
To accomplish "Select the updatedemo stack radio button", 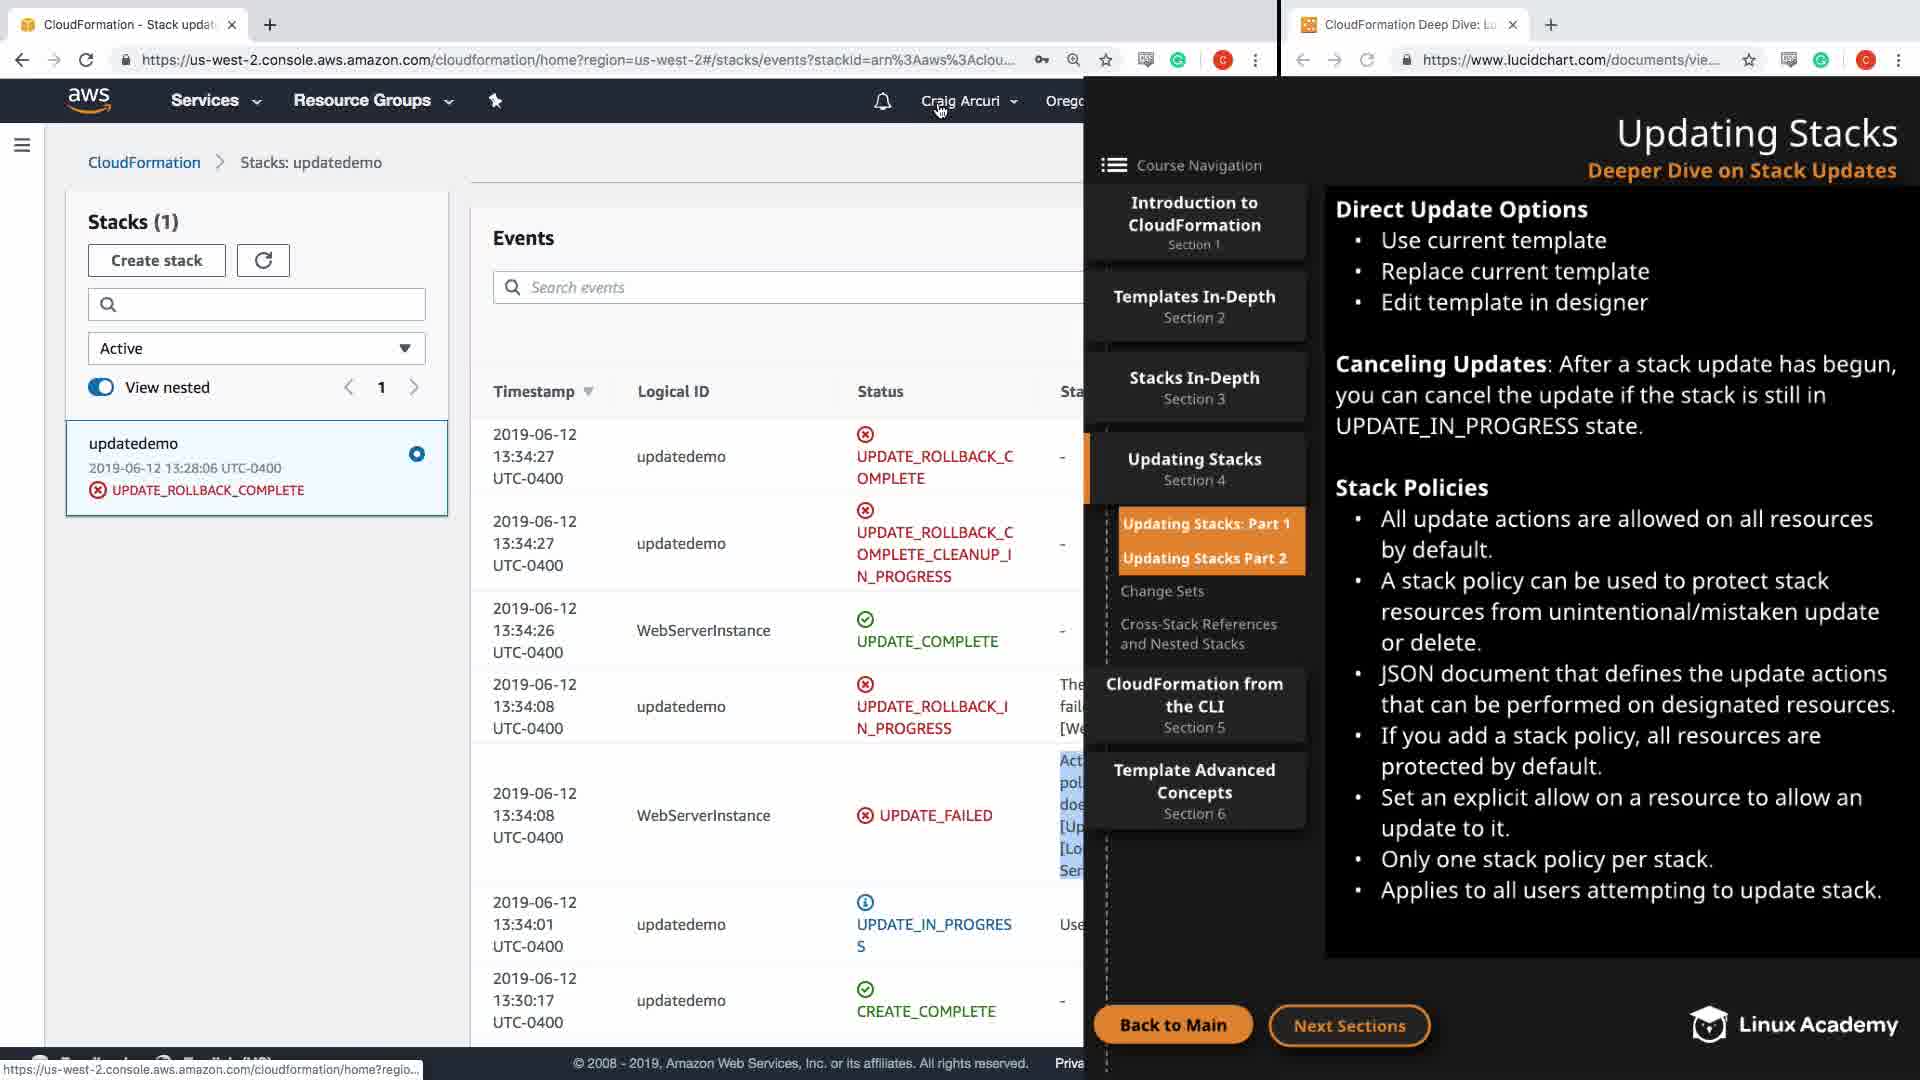I will (417, 454).
